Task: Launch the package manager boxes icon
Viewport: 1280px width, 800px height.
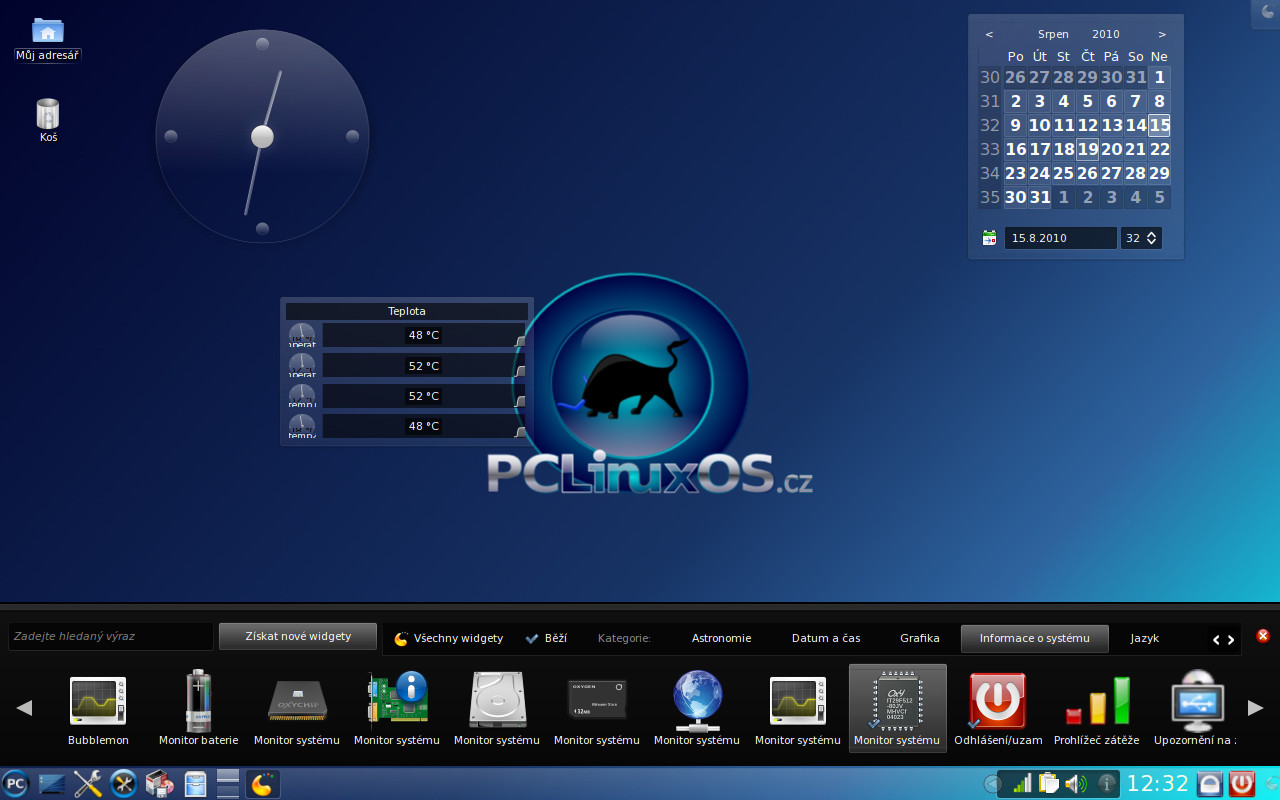Action: (160, 784)
